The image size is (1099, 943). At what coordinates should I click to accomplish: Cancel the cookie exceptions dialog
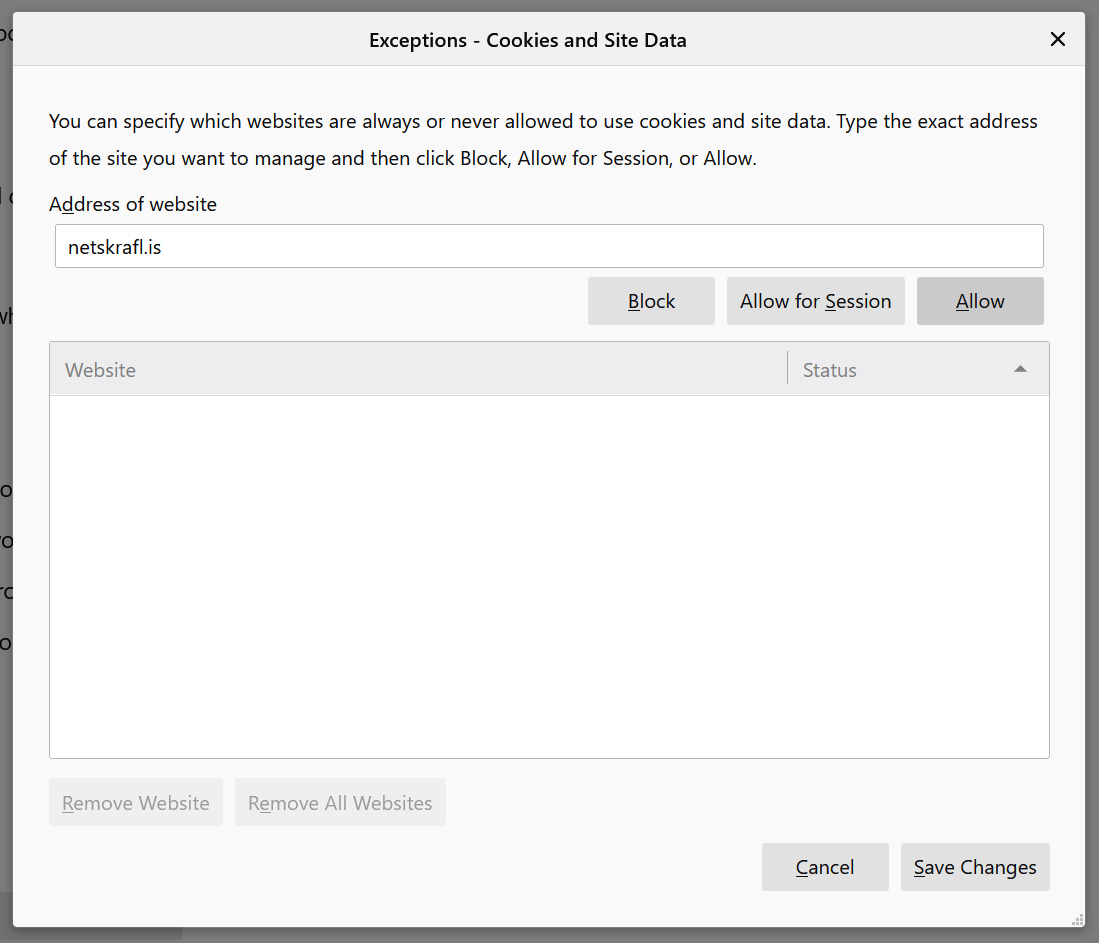[x=824, y=867]
